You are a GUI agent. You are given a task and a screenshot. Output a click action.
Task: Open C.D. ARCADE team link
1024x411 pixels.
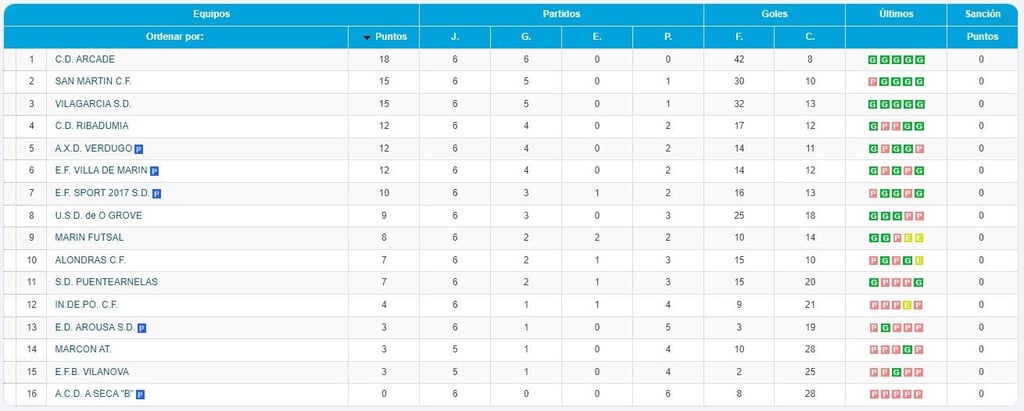85,59
